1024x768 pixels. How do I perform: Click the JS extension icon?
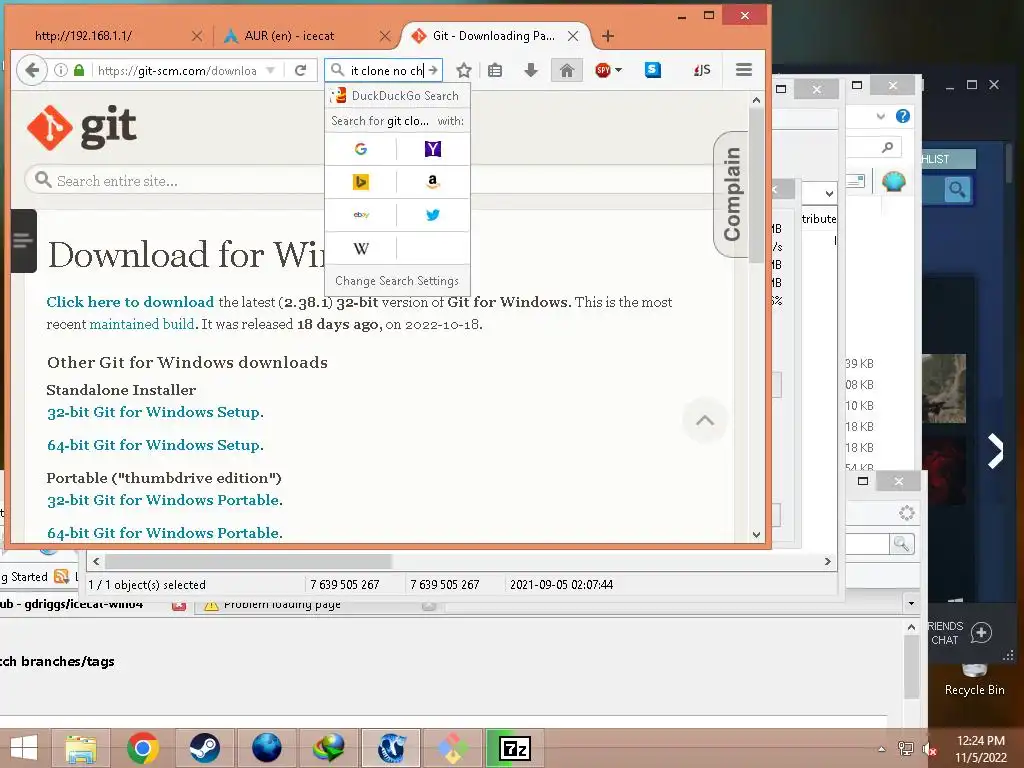click(x=702, y=70)
